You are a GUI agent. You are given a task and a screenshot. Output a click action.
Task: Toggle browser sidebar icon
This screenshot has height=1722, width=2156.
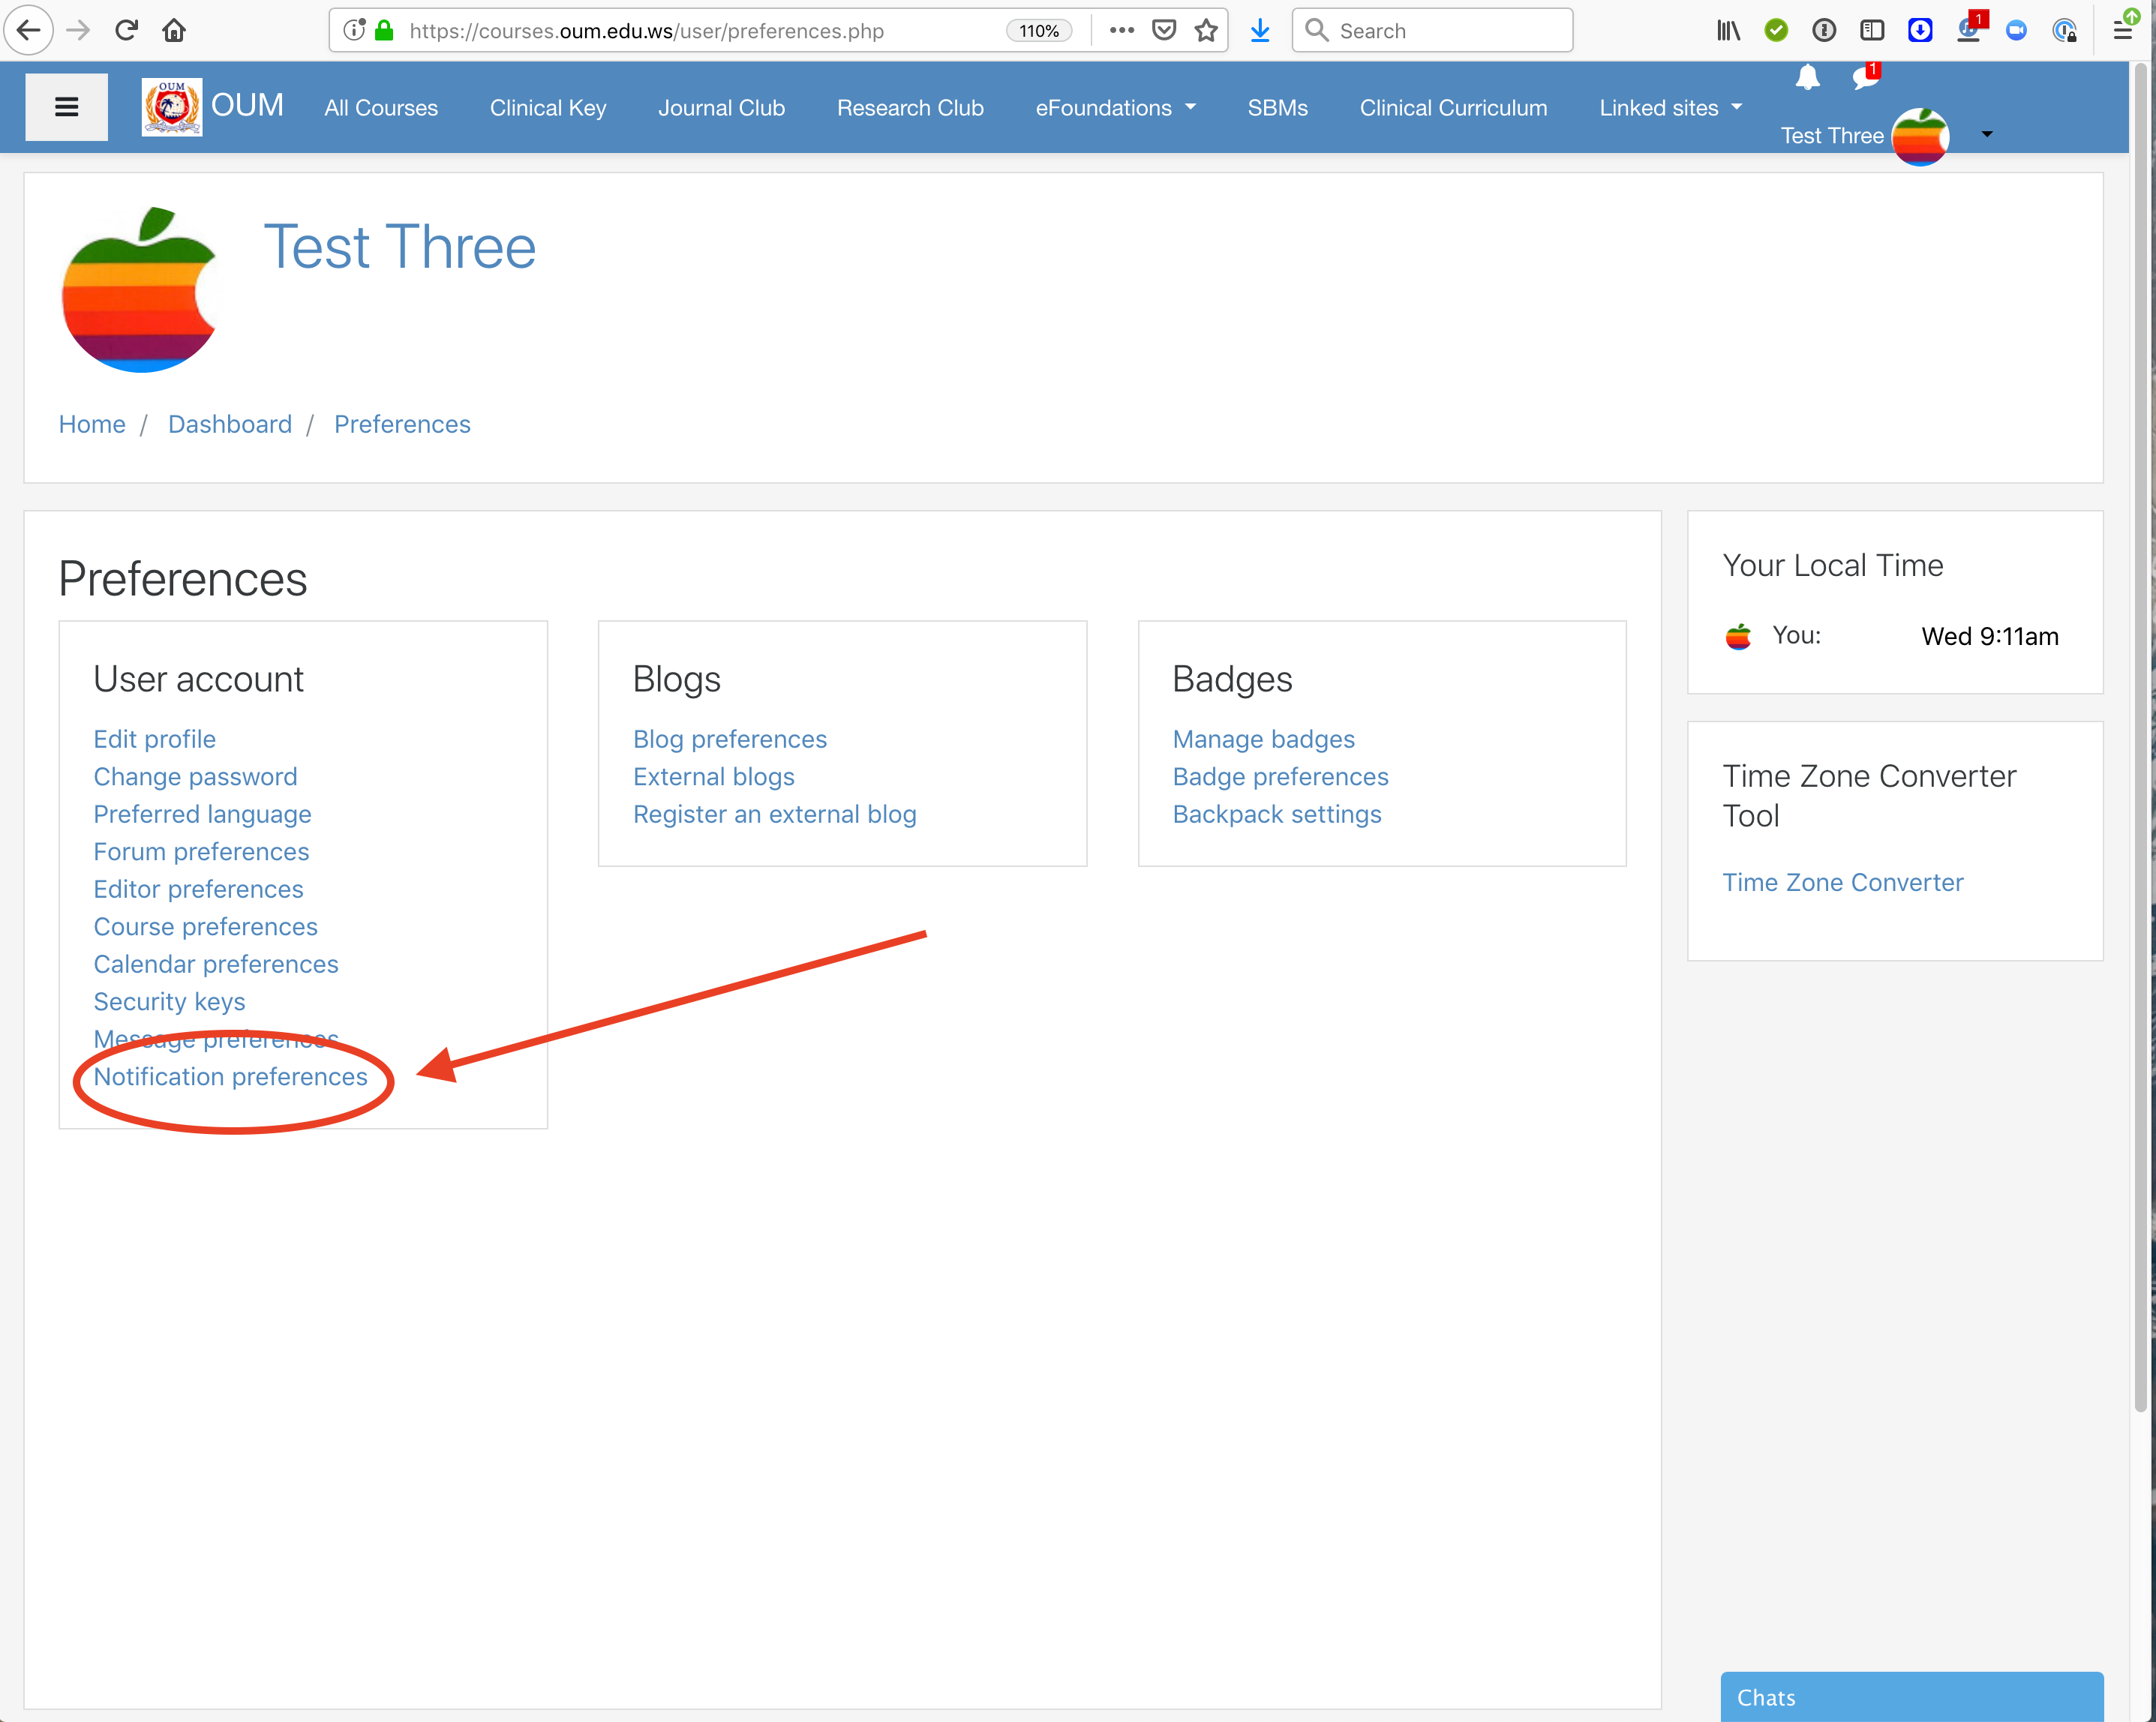pyautogui.click(x=1872, y=30)
